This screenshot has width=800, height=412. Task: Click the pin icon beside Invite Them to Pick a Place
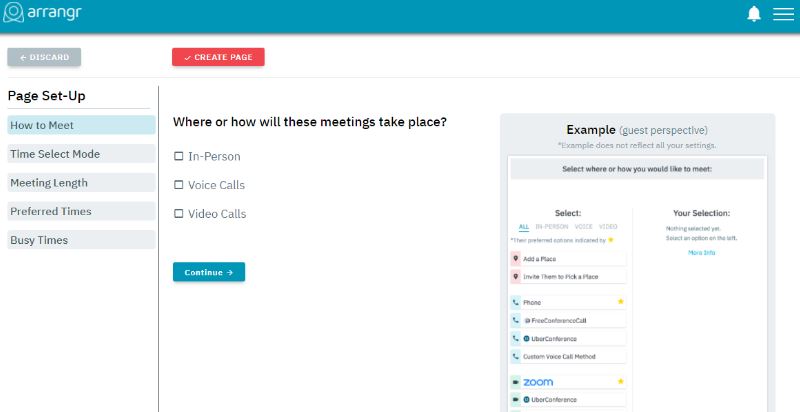pyautogui.click(x=515, y=275)
